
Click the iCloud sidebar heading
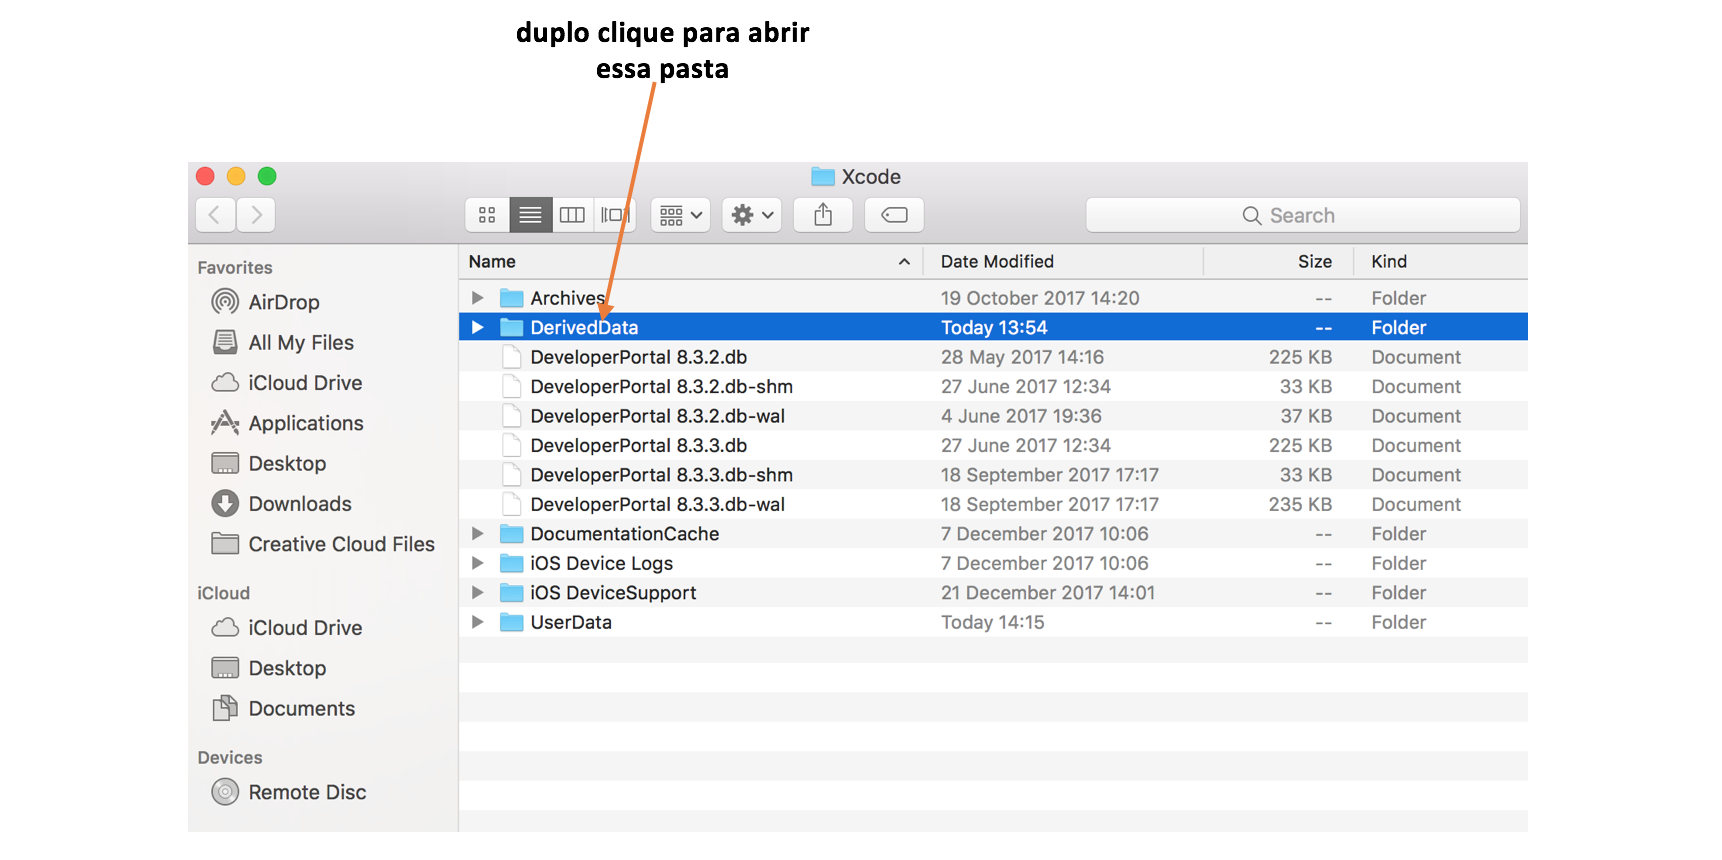(224, 593)
